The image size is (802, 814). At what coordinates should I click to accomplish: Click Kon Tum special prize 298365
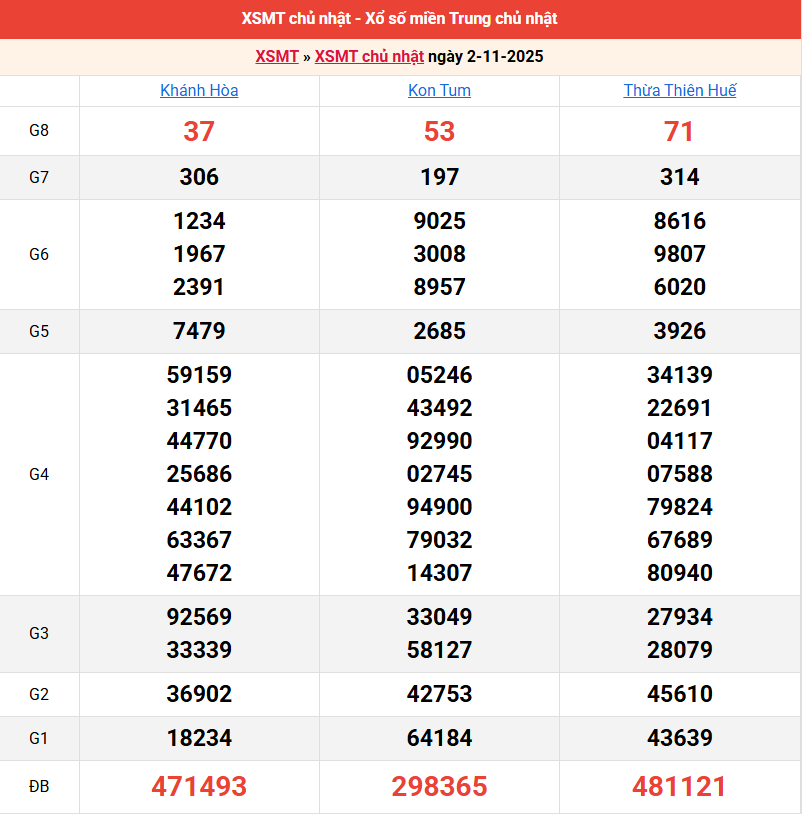pyautogui.click(x=439, y=787)
